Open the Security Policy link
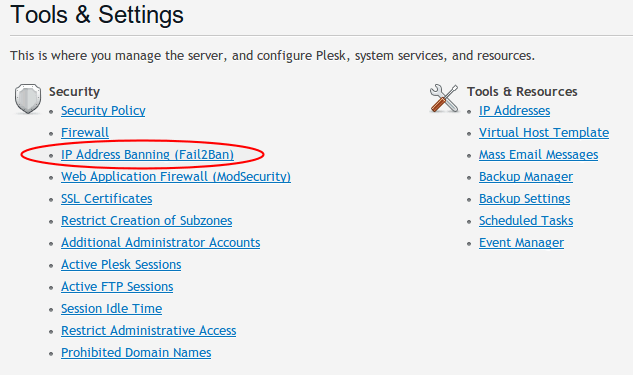The image size is (633, 375). pos(103,111)
